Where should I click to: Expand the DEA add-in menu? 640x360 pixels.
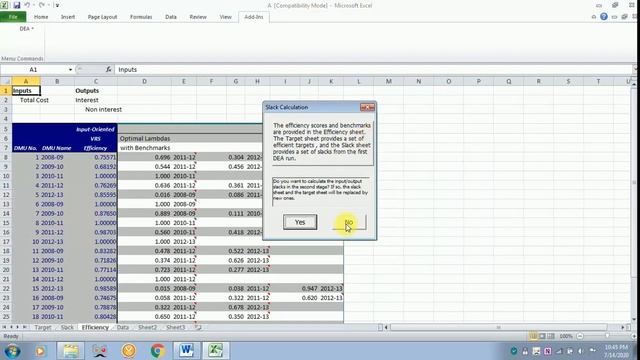(x=27, y=29)
